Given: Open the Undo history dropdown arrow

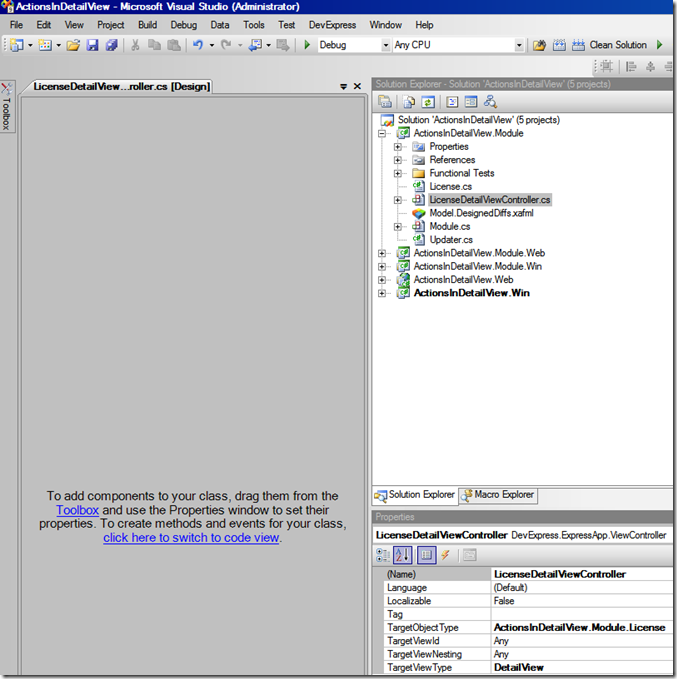Looking at the screenshot, I should (212, 45).
